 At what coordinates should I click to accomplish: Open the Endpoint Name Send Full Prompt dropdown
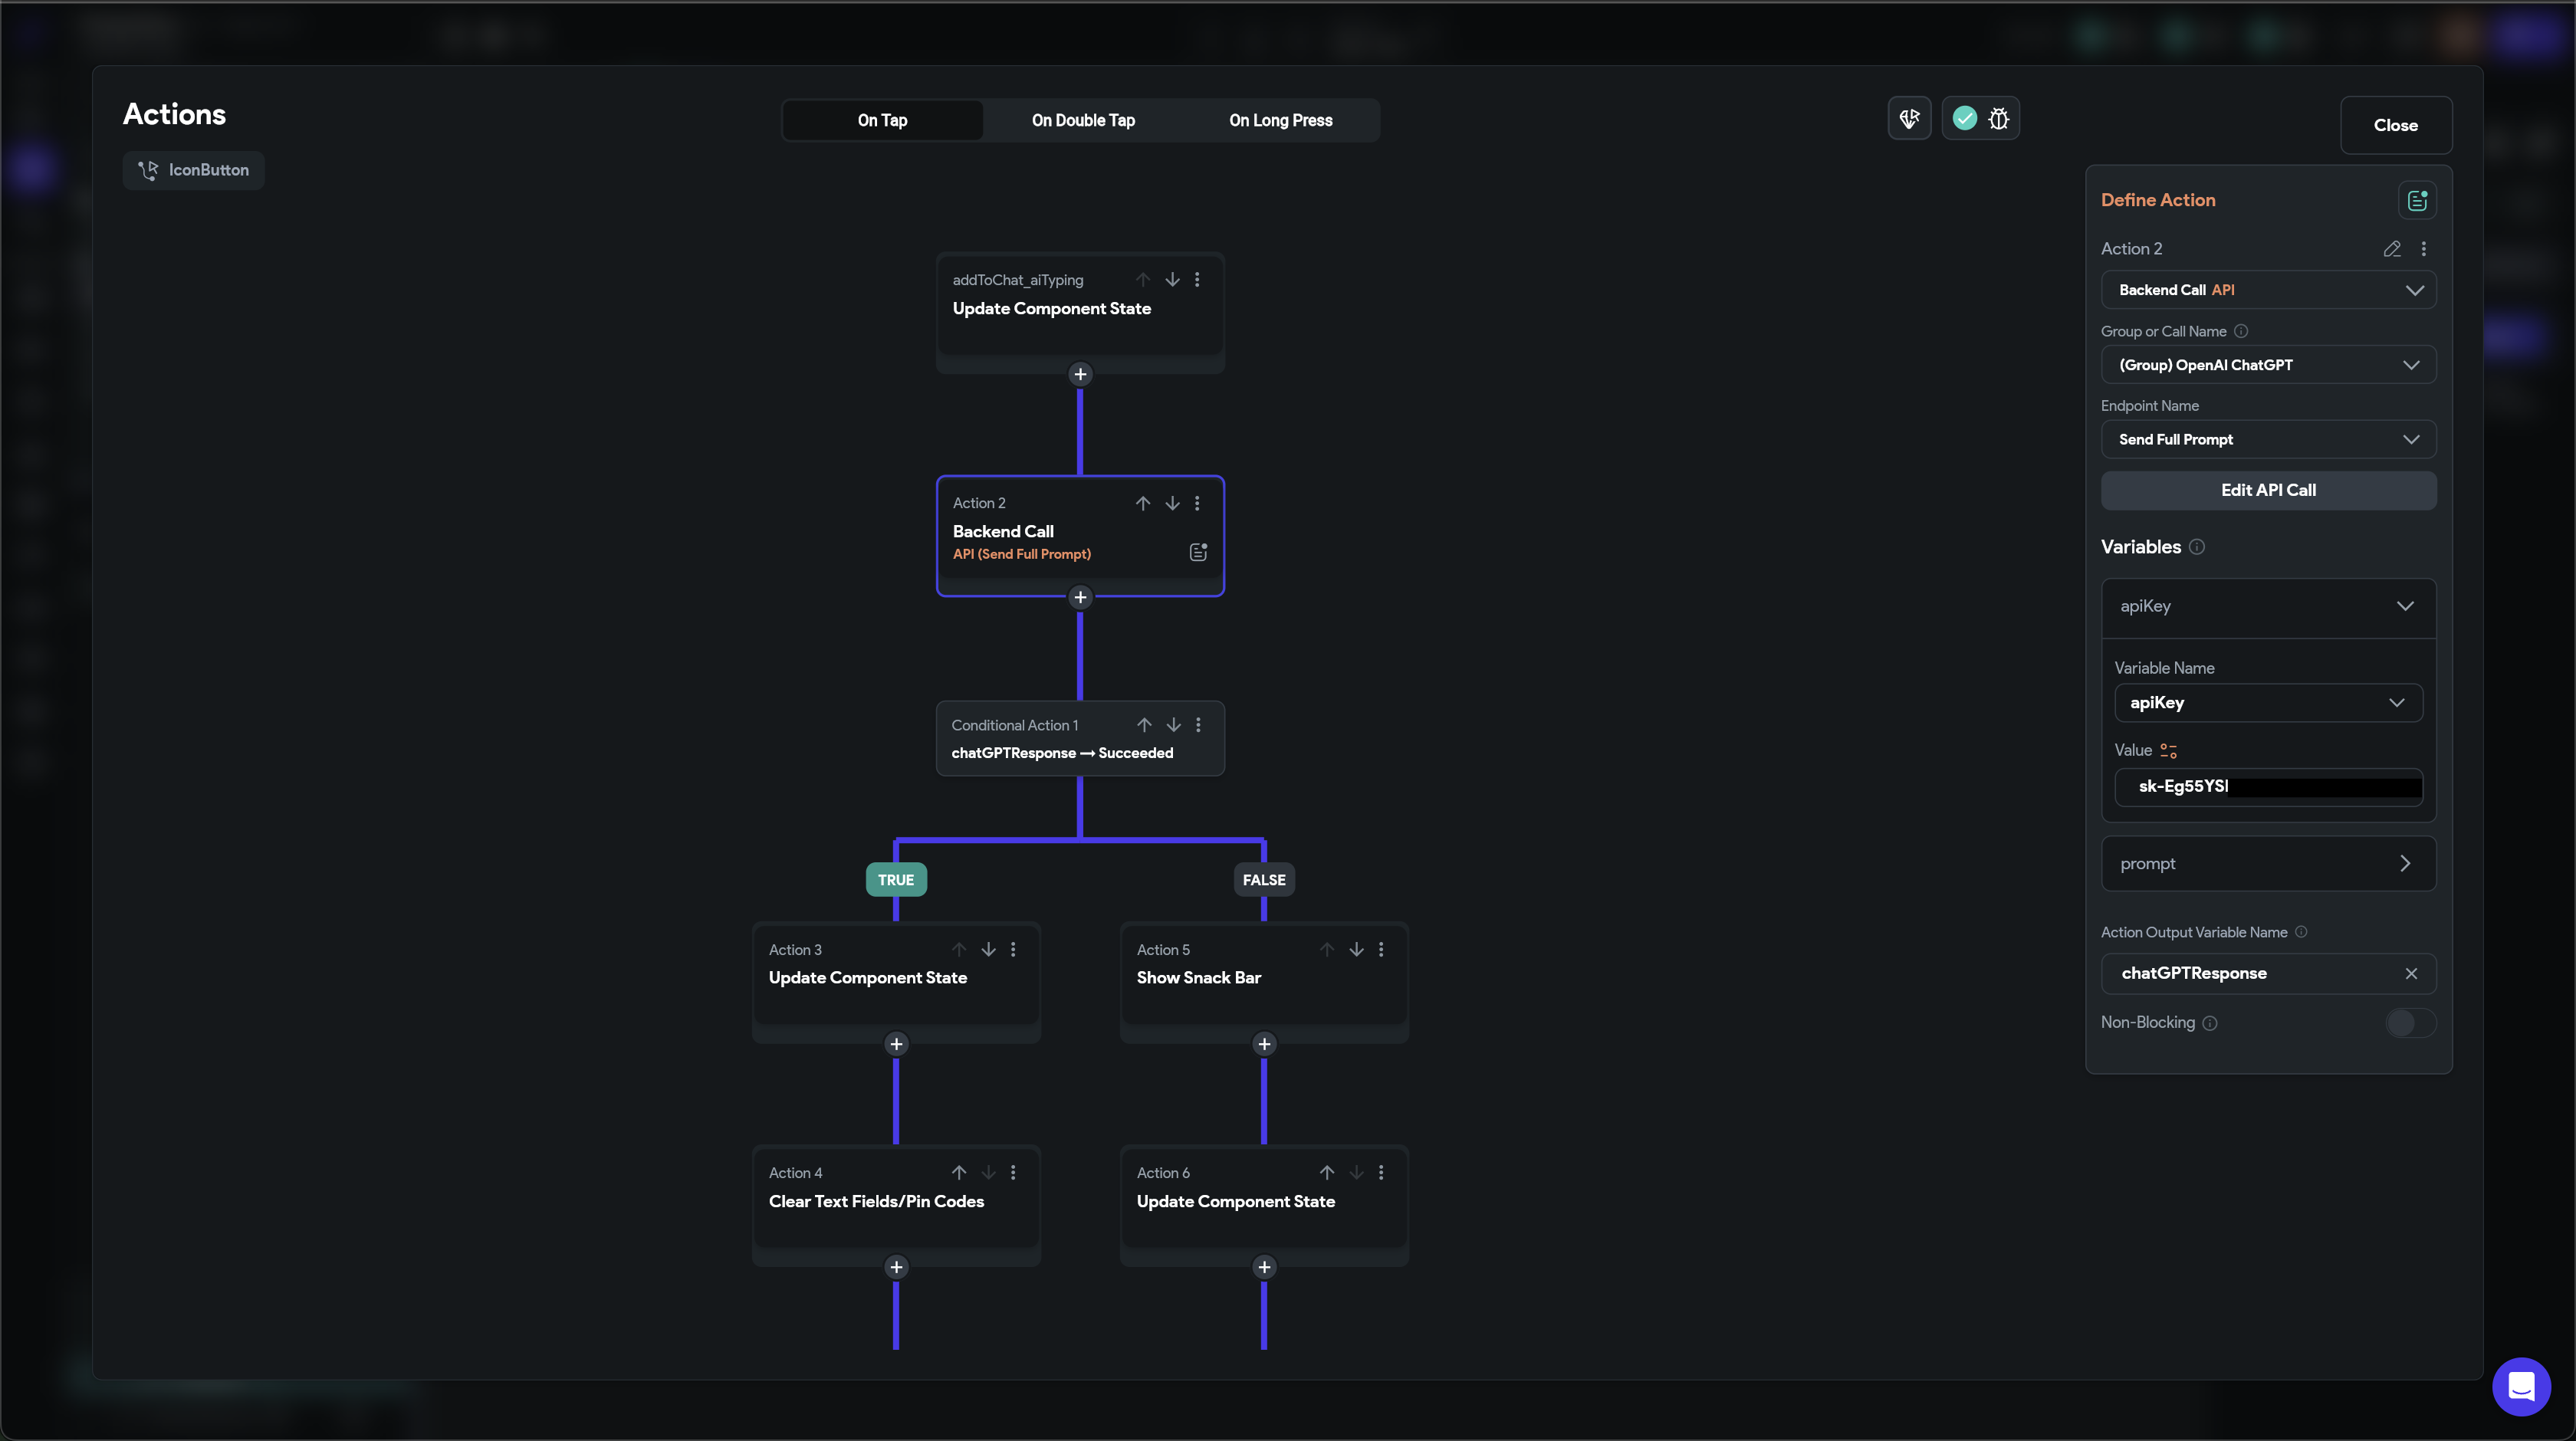click(x=2268, y=440)
